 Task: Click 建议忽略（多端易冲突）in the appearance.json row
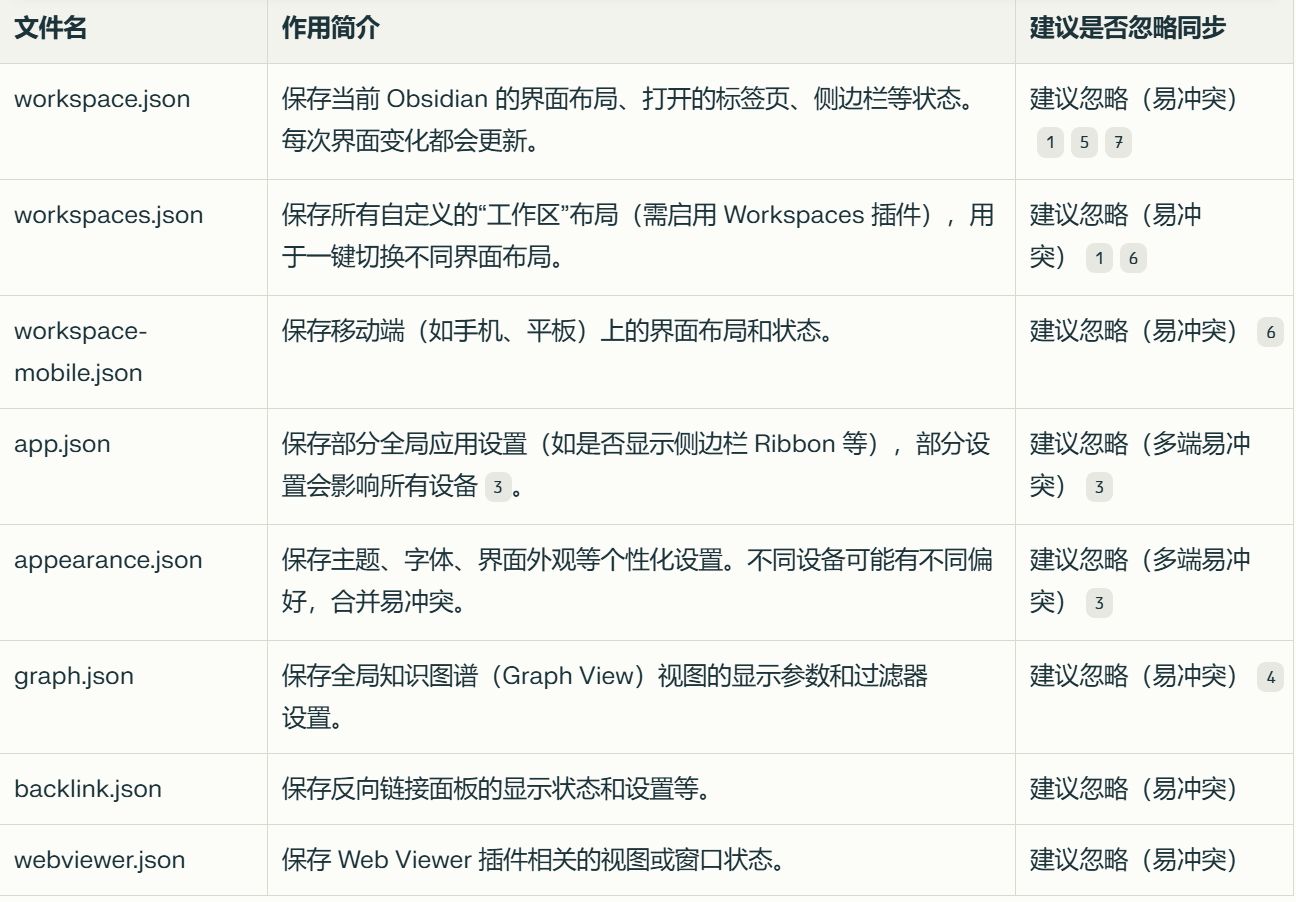[1140, 581]
